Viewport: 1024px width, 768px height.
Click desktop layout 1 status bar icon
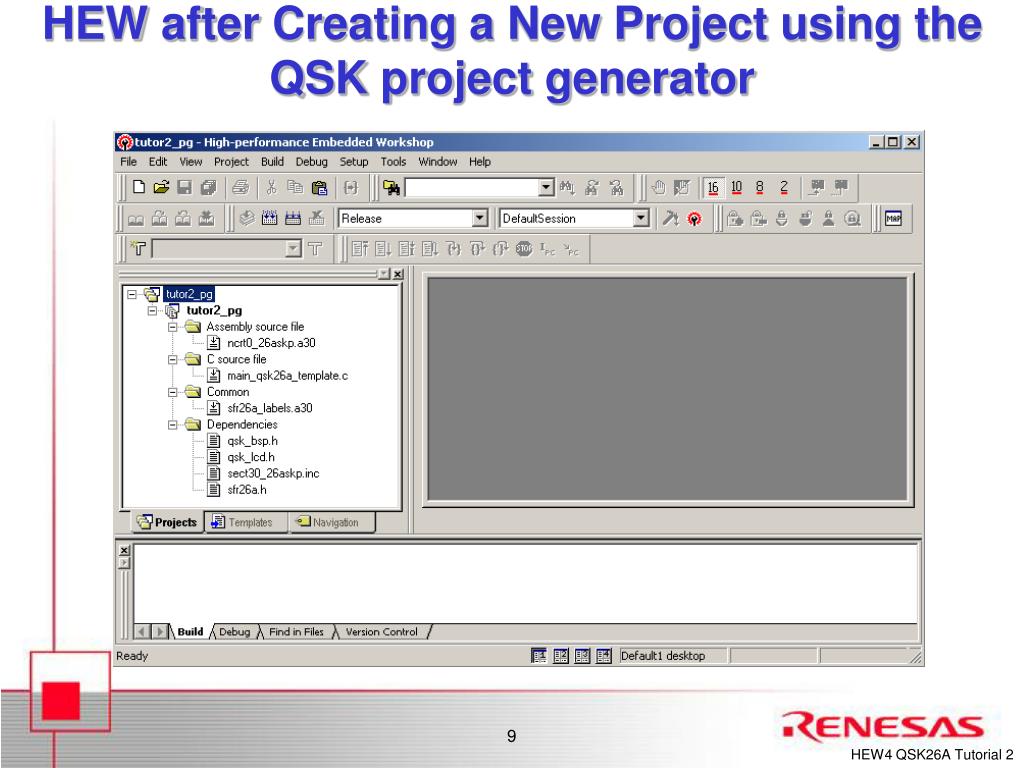(539, 656)
